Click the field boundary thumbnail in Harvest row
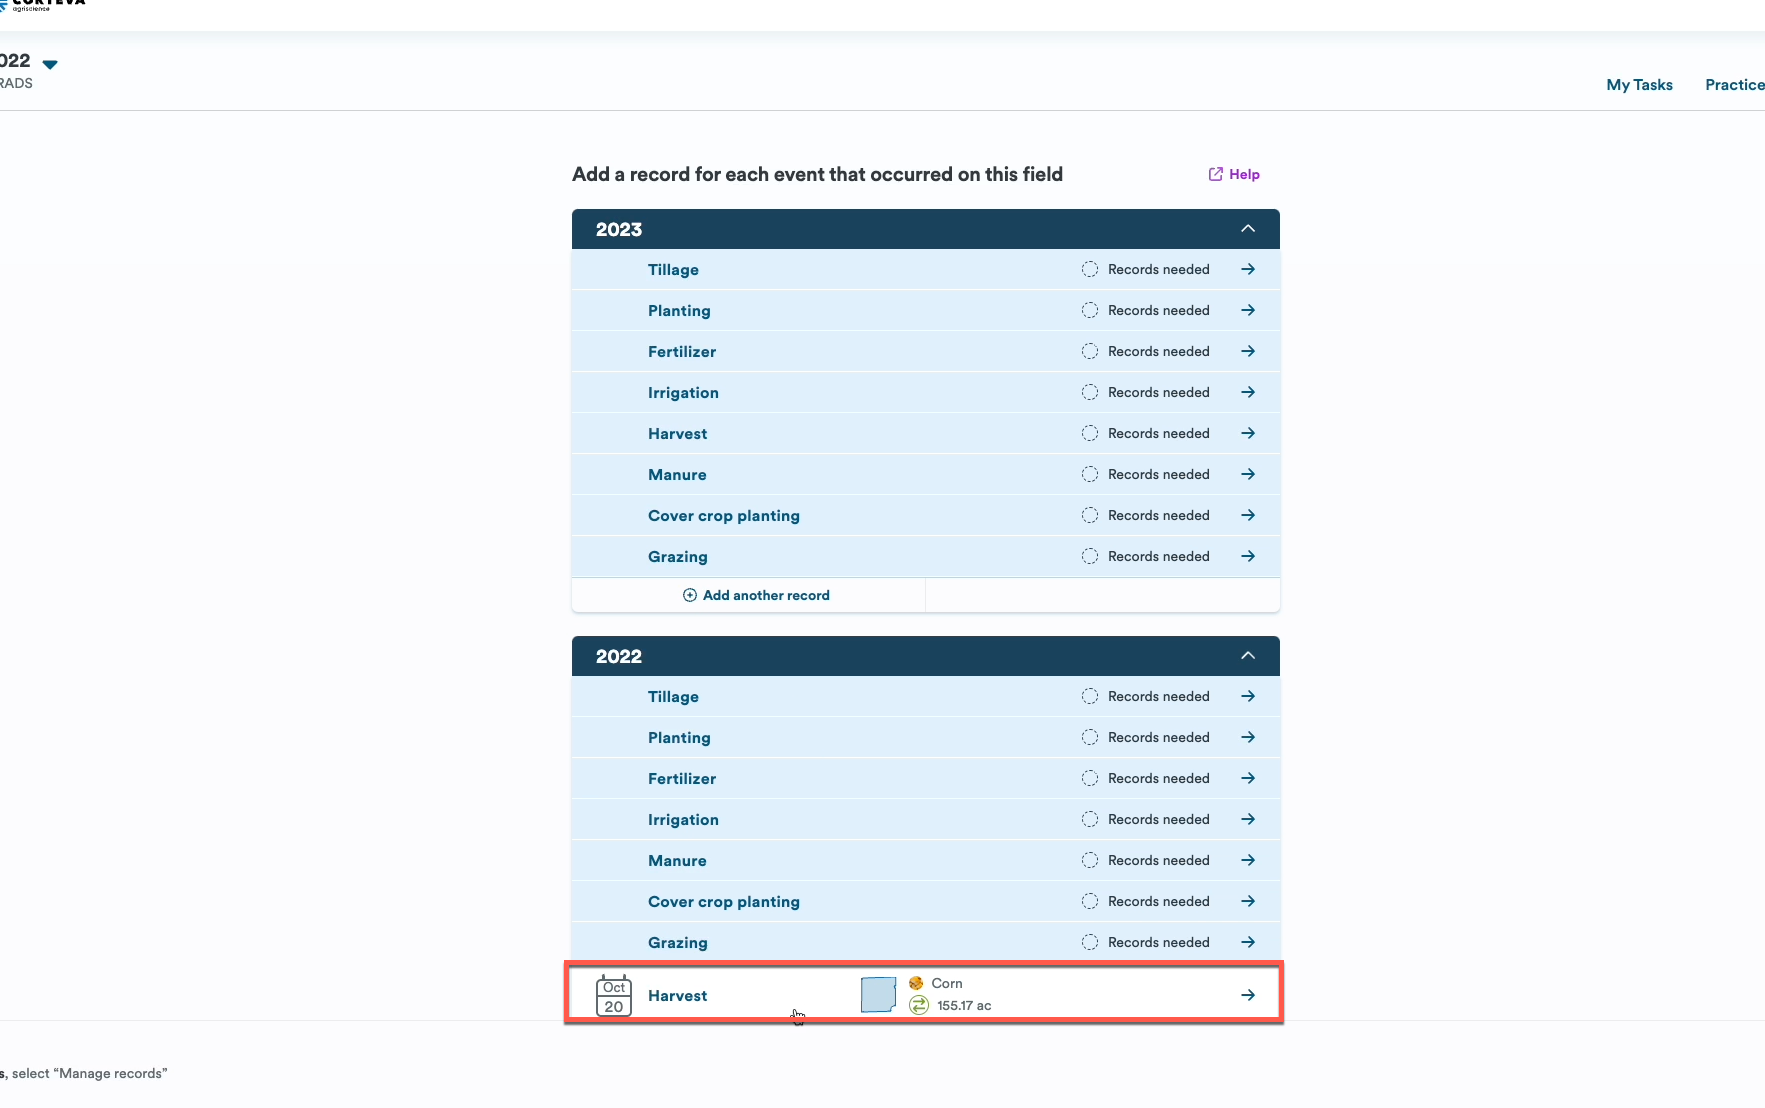 pyautogui.click(x=876, y=994)
